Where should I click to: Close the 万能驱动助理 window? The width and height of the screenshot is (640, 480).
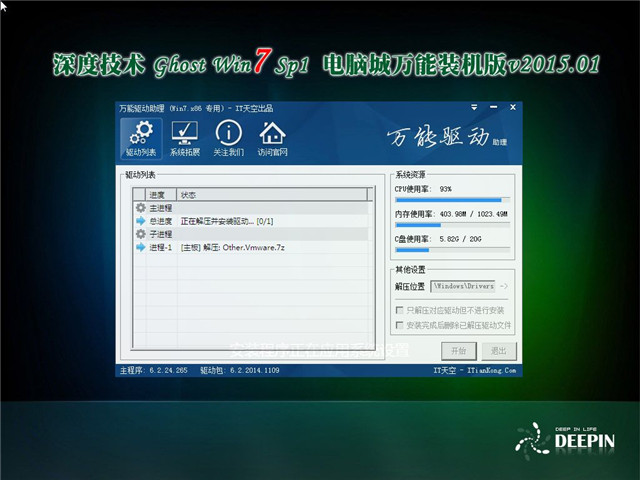point(513,107)
